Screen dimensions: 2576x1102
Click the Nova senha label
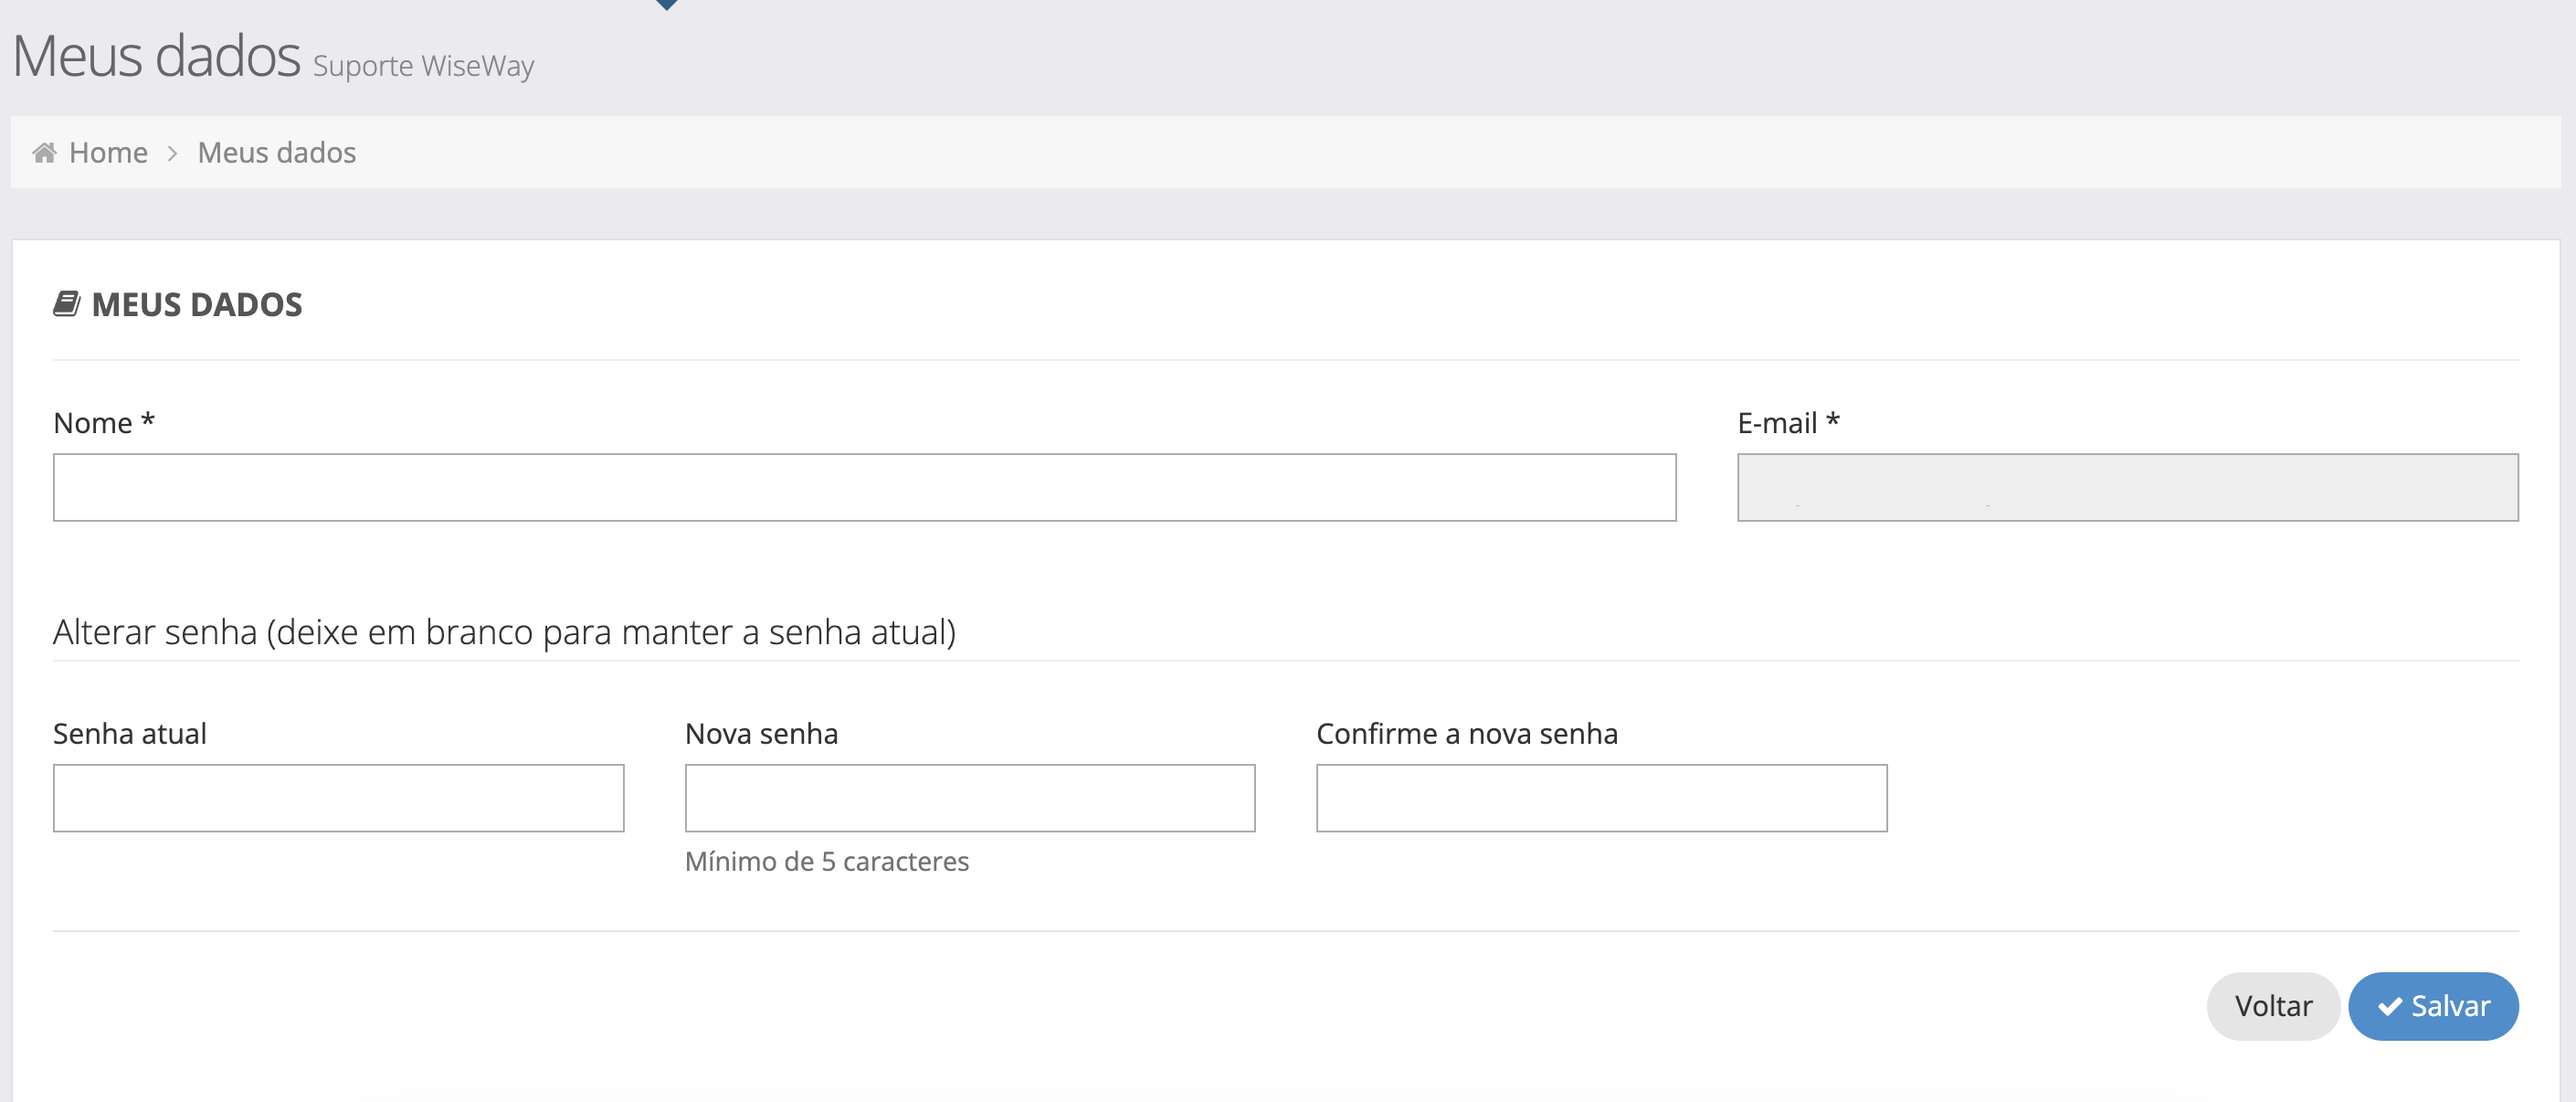pyautogui.click(x=761, y=733)
